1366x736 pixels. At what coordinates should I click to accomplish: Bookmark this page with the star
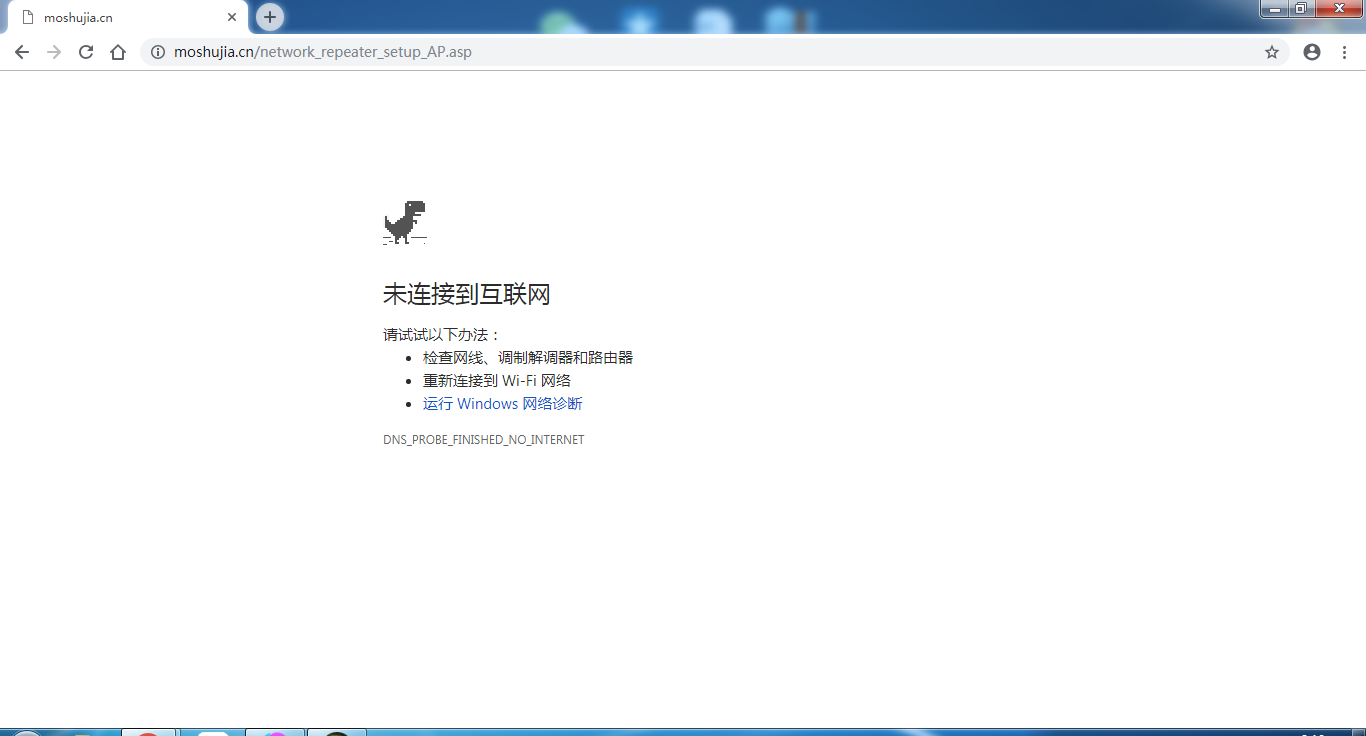pos(1272,52)
